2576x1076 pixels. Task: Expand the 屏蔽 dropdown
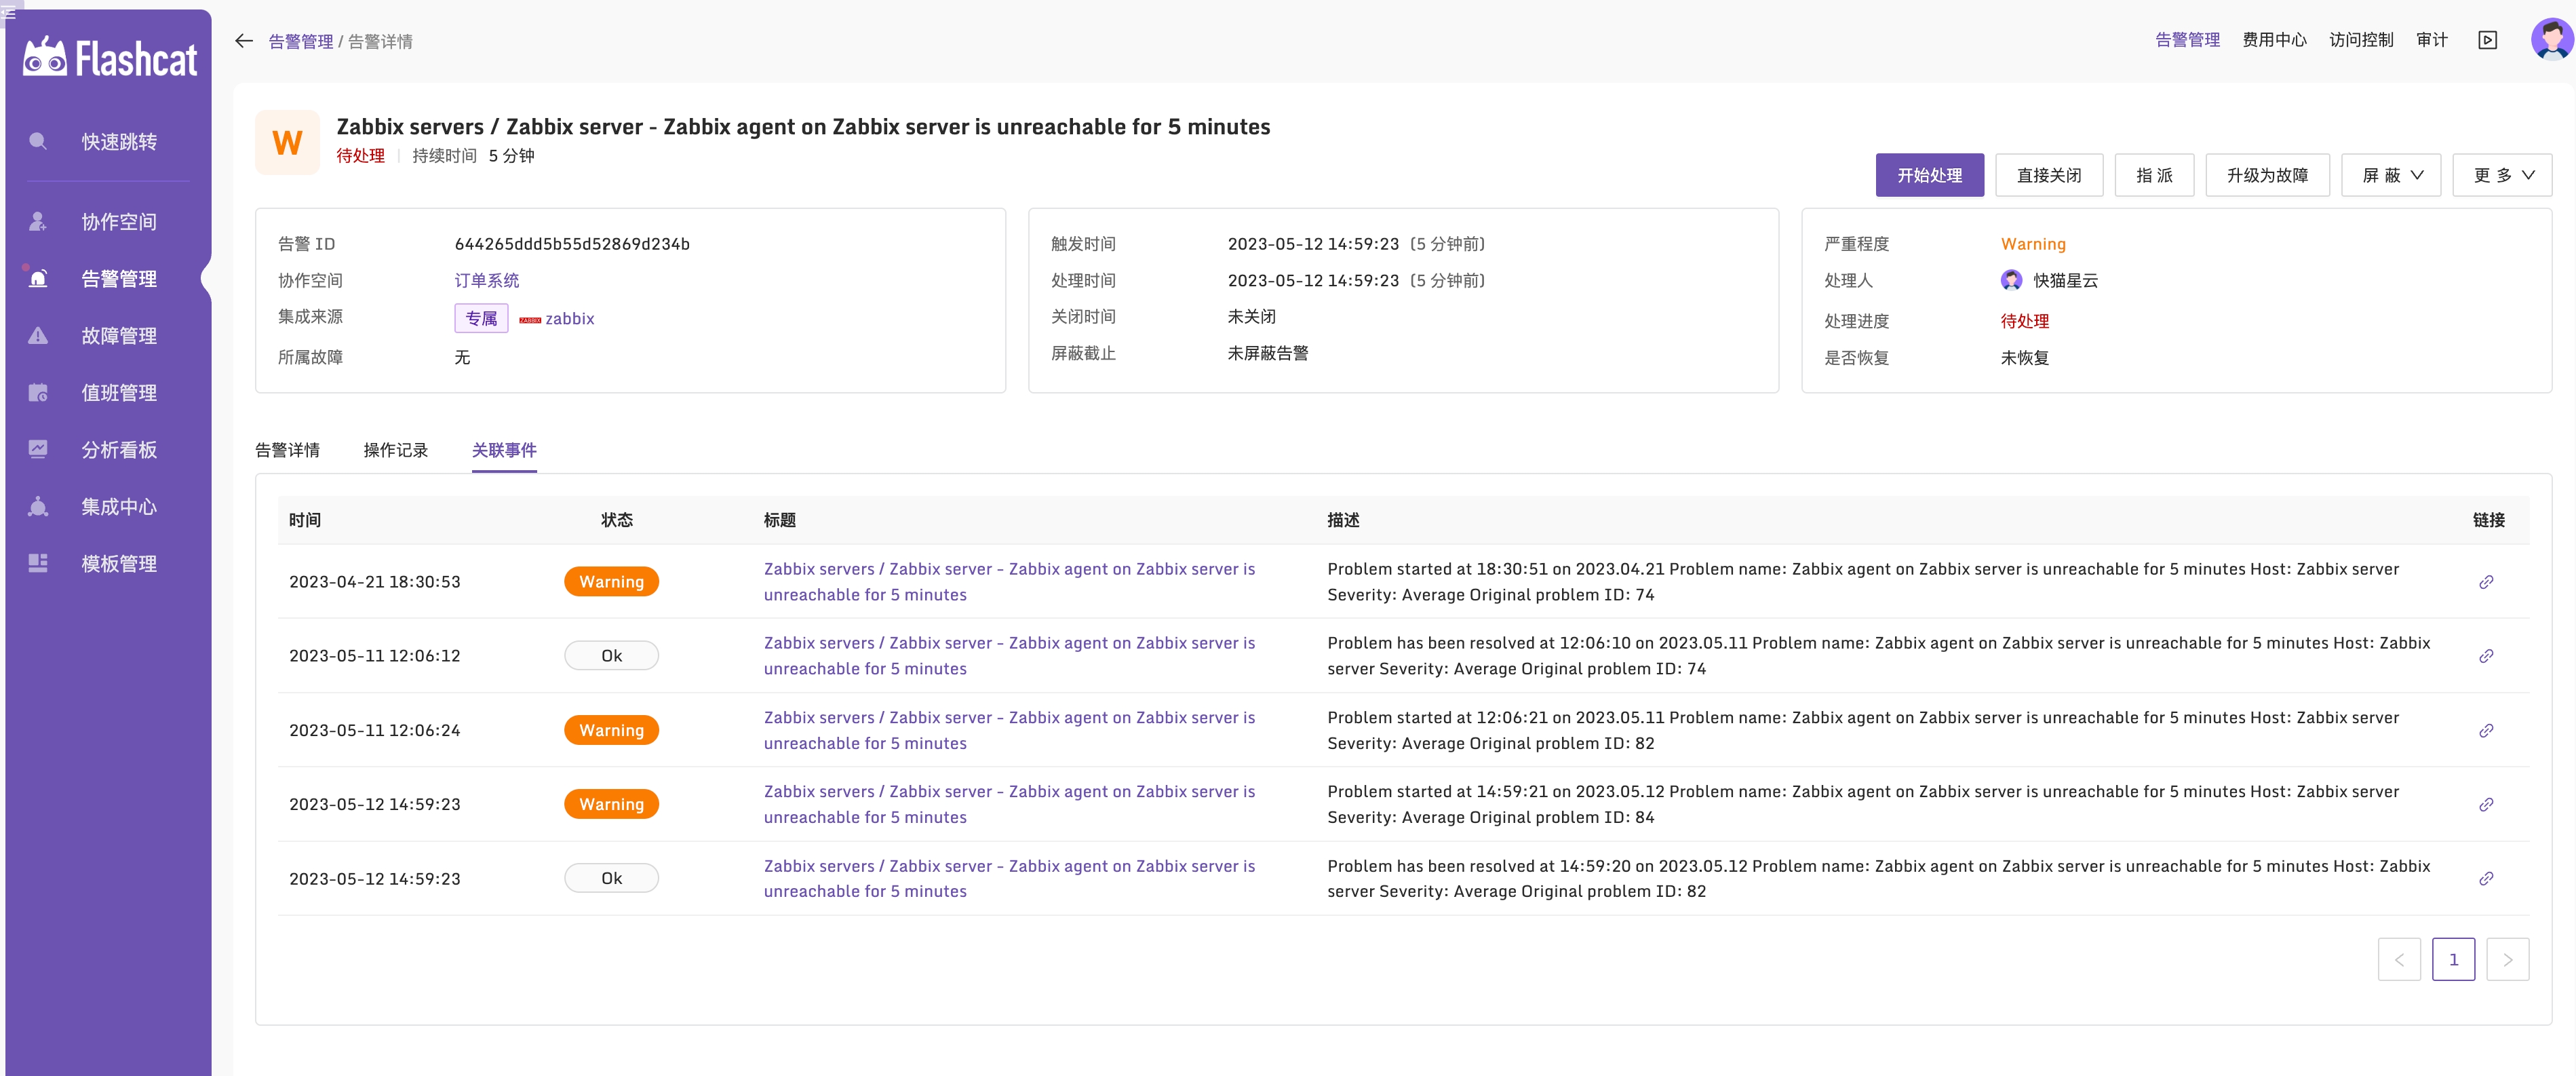(x=2391, y=174)
